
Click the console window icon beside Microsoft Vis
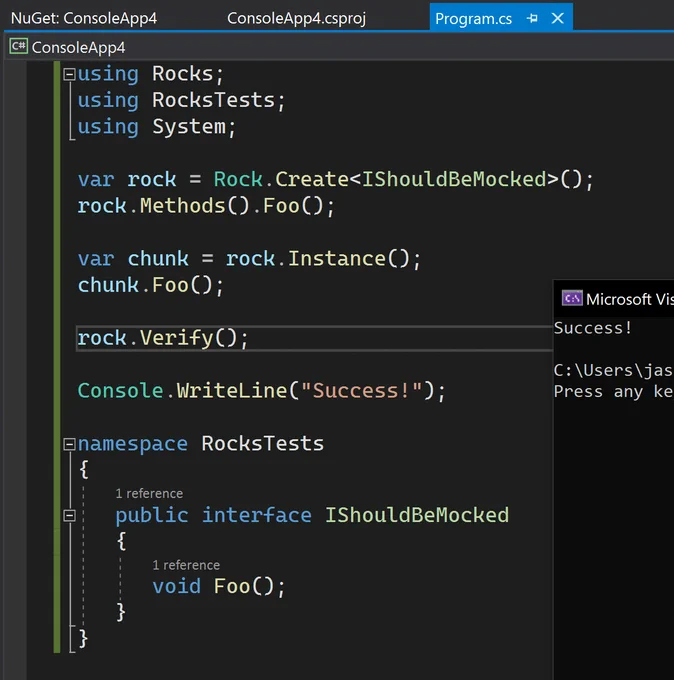click(x=572, y=299)
